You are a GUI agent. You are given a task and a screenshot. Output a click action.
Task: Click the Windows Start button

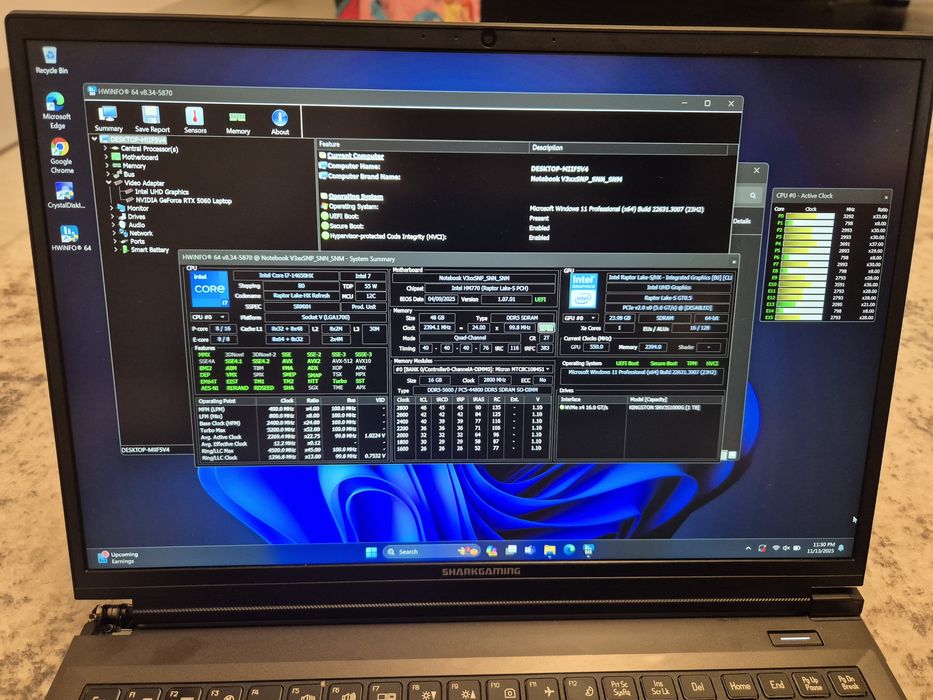point(371,552)
